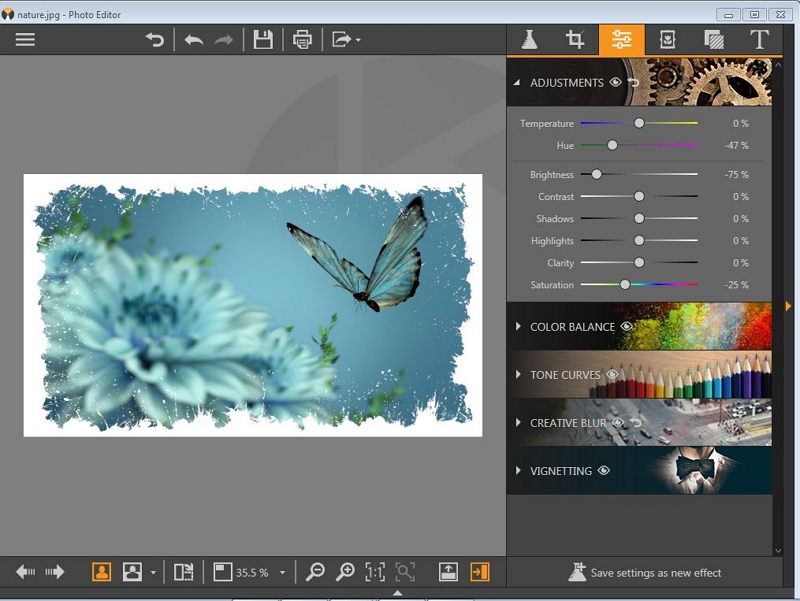Click the zoom out magnifier
This screenshot has width=800, height=601.
[315, 572]
